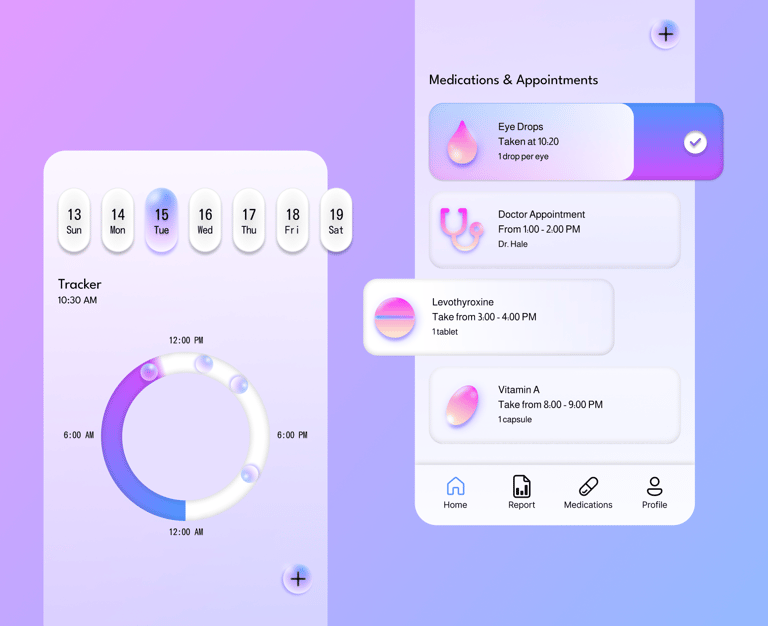Click the bubble marker on the purple ring arc
Image resolution: width=768 pixels, height=626 pixels.
pos(149,372)
